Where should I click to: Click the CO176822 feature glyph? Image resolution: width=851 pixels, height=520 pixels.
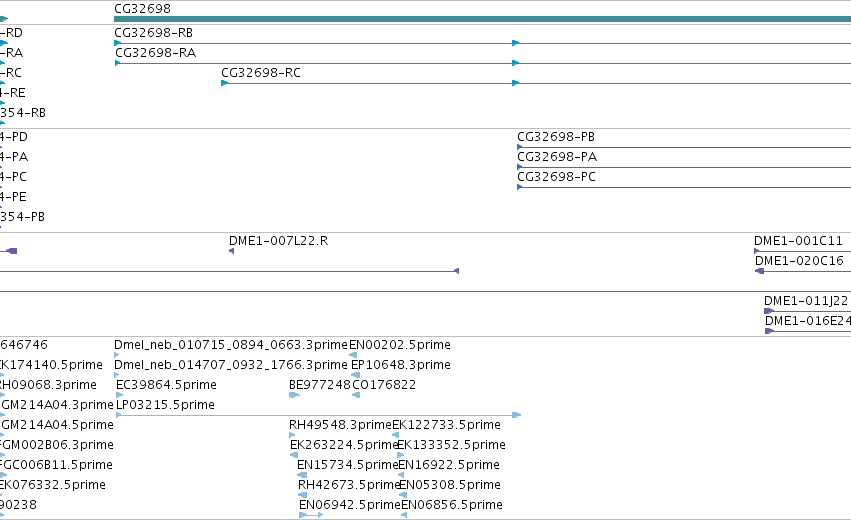[x=356, y=395]
